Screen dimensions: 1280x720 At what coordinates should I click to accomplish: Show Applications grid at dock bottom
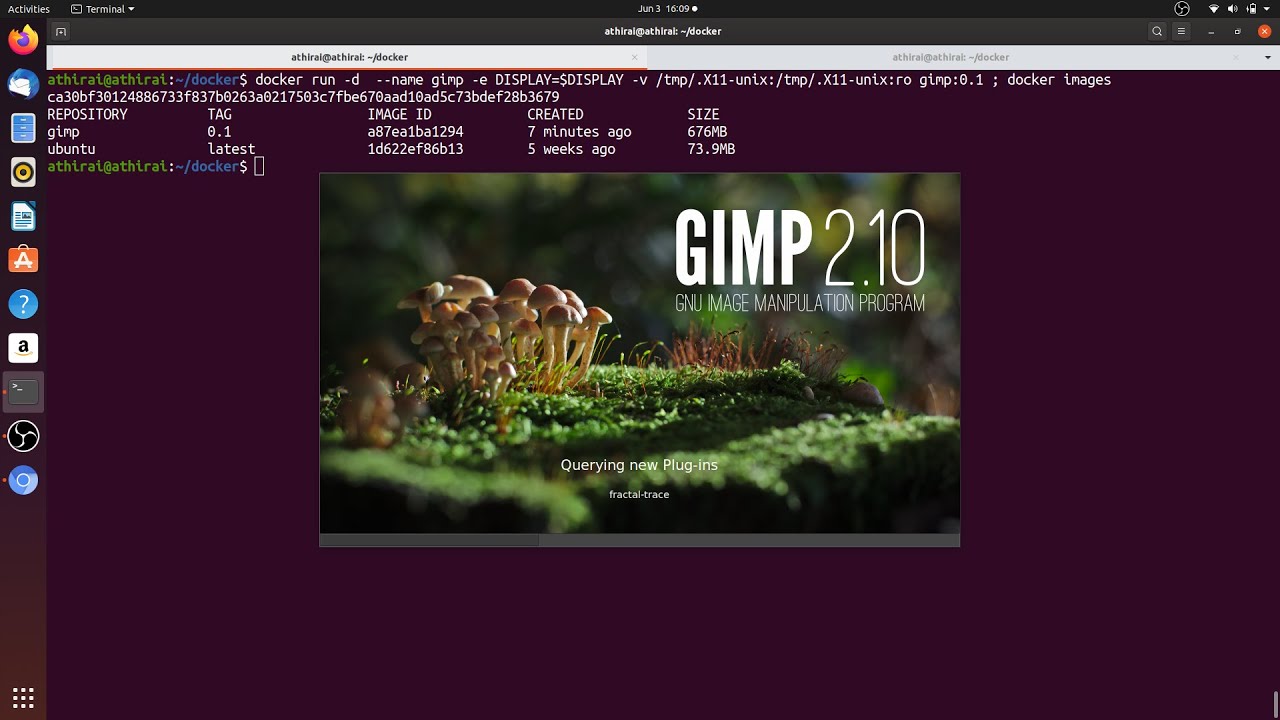pos(23,697)
